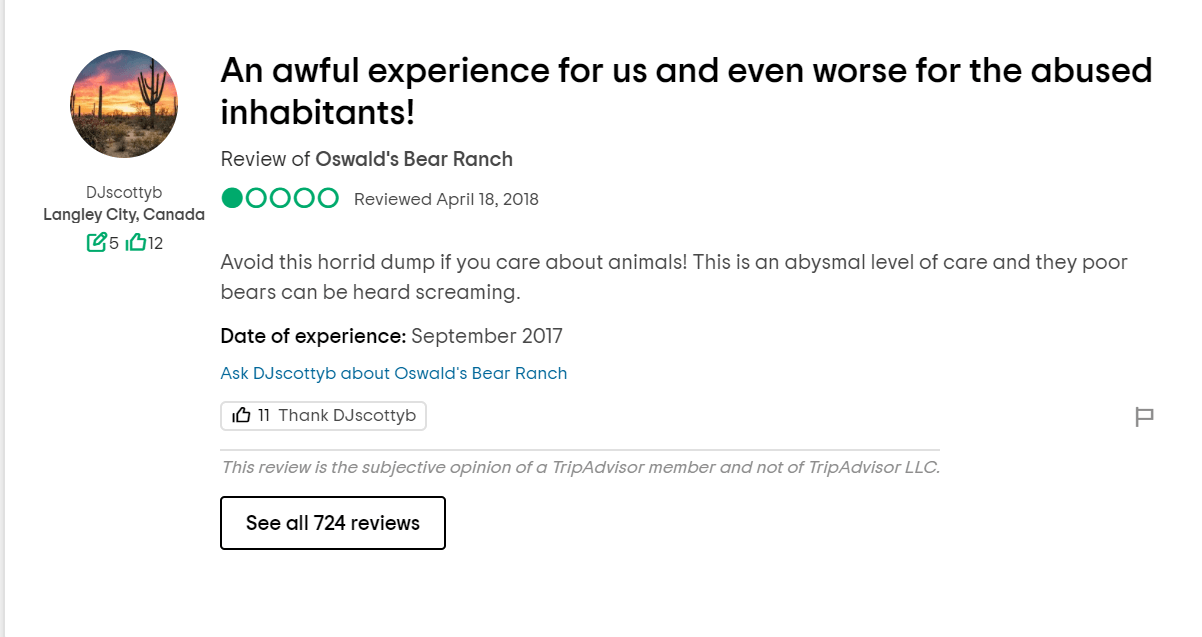Screen dimensions: 1202x637
Task: Click the third rating bubble in the row
Action: tap(280, 198)
